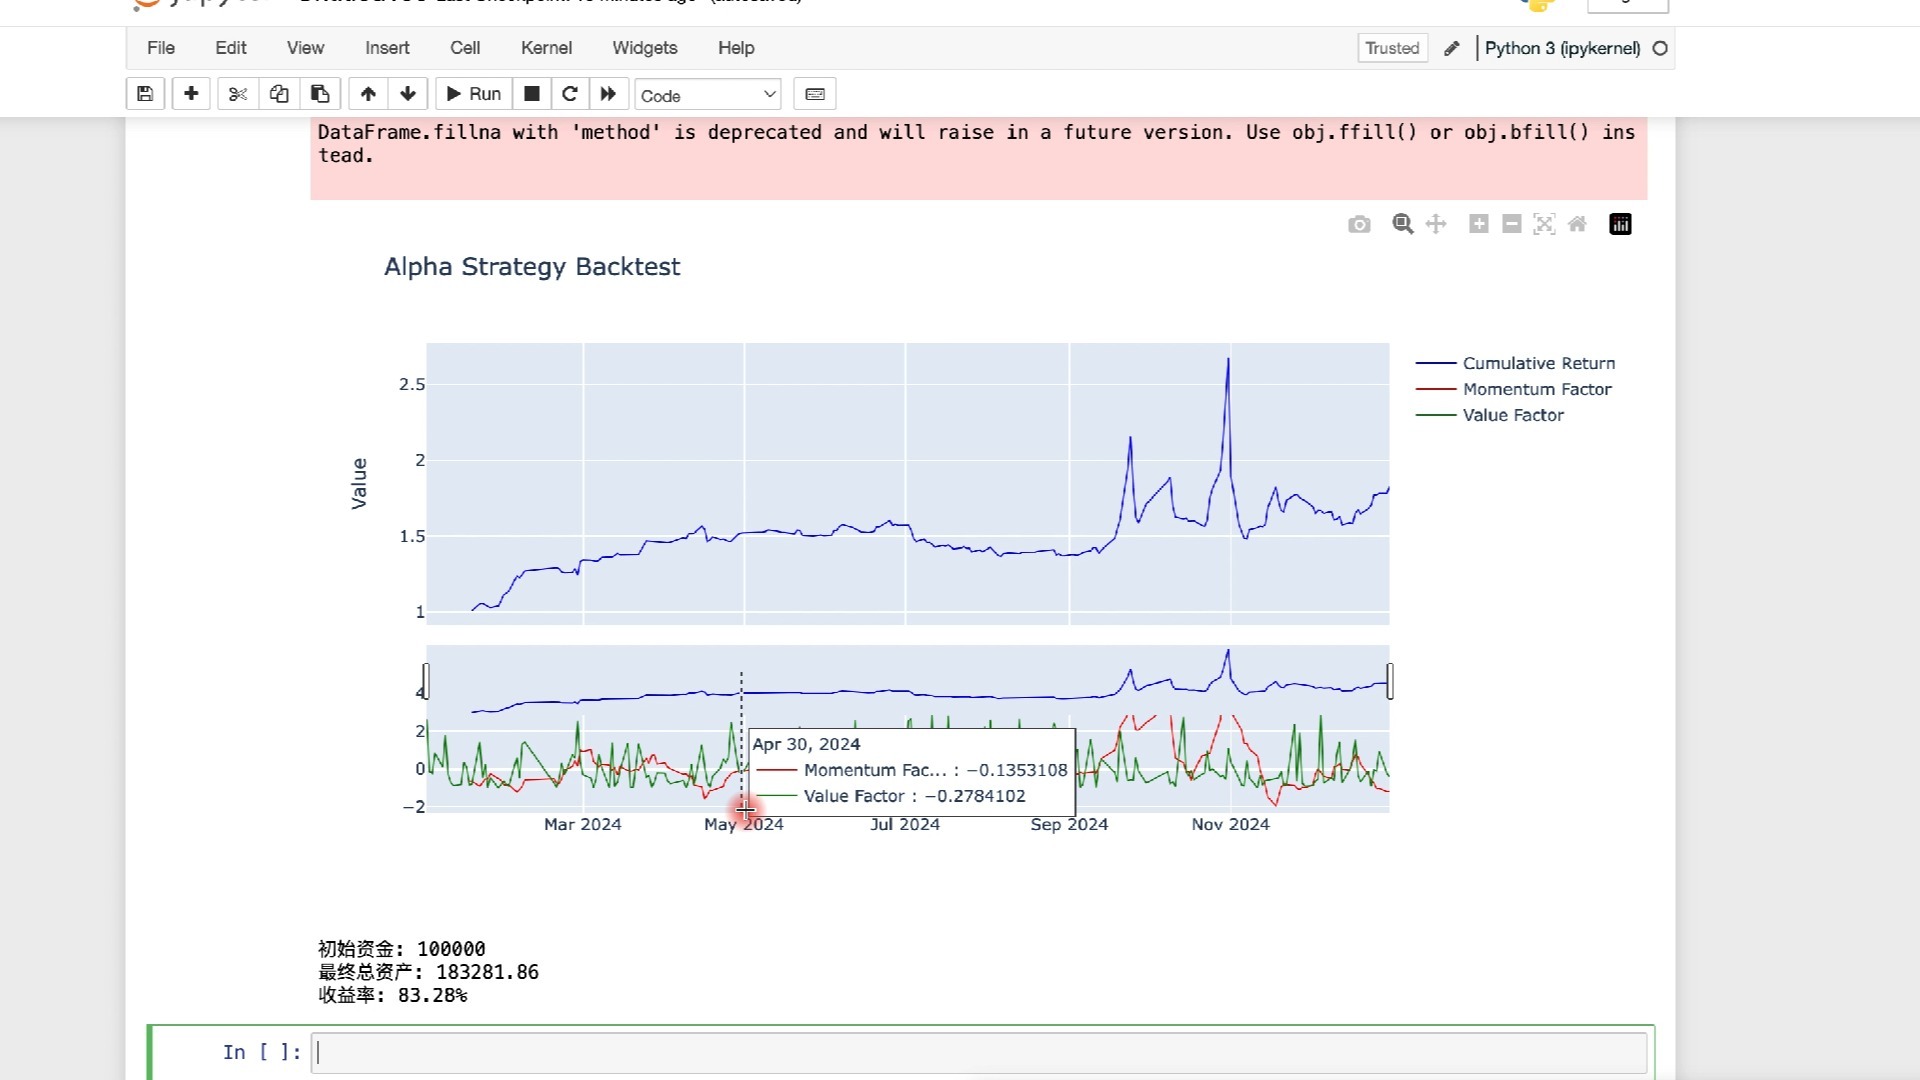Hide the Momentum Factor legend entry
Viewport: 1920px width, 1080px height.
(1536, 389)
